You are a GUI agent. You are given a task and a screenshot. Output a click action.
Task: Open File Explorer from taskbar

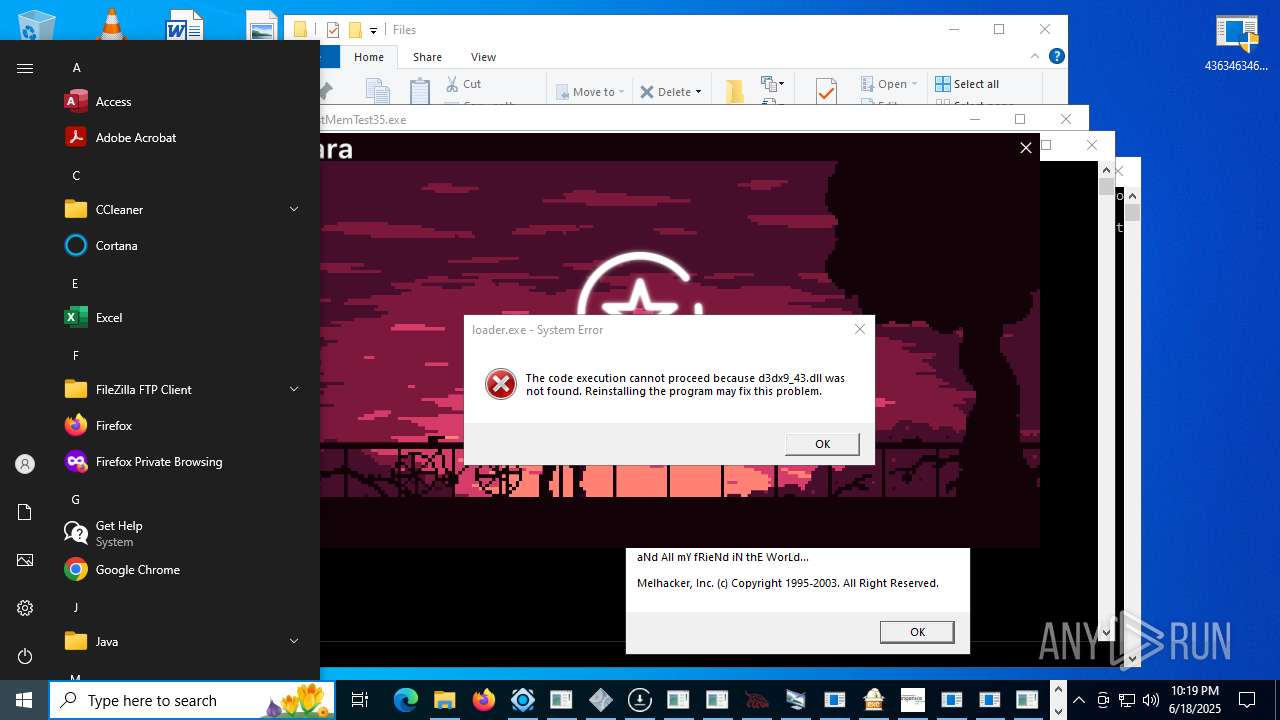pyautogui.click(x=444, y=700)
